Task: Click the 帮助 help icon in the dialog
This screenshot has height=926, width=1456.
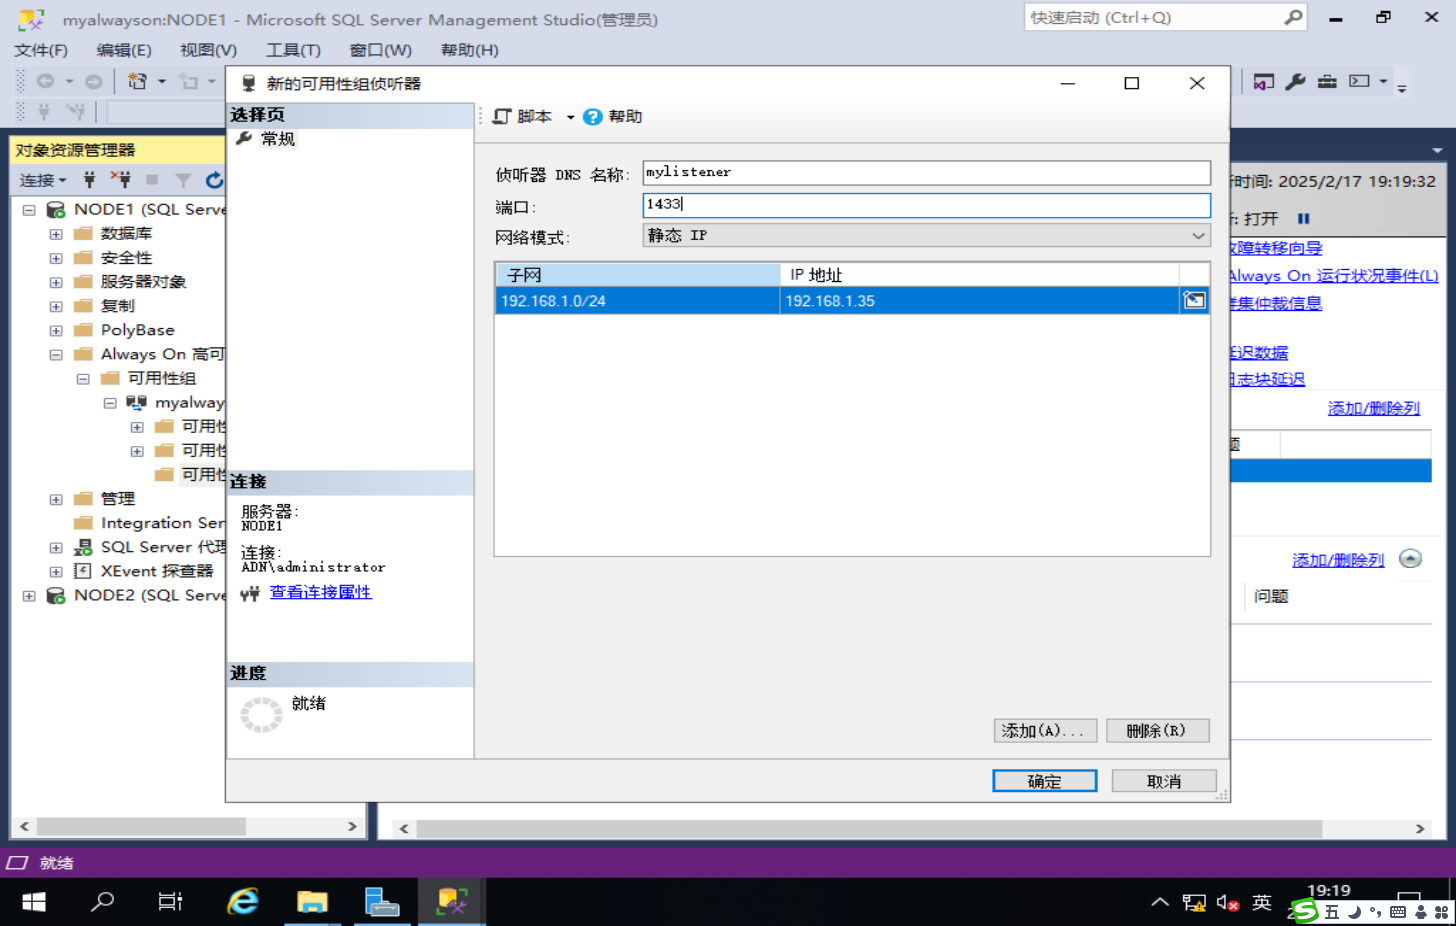Action: pyautogui.click(x=592, y=116)
